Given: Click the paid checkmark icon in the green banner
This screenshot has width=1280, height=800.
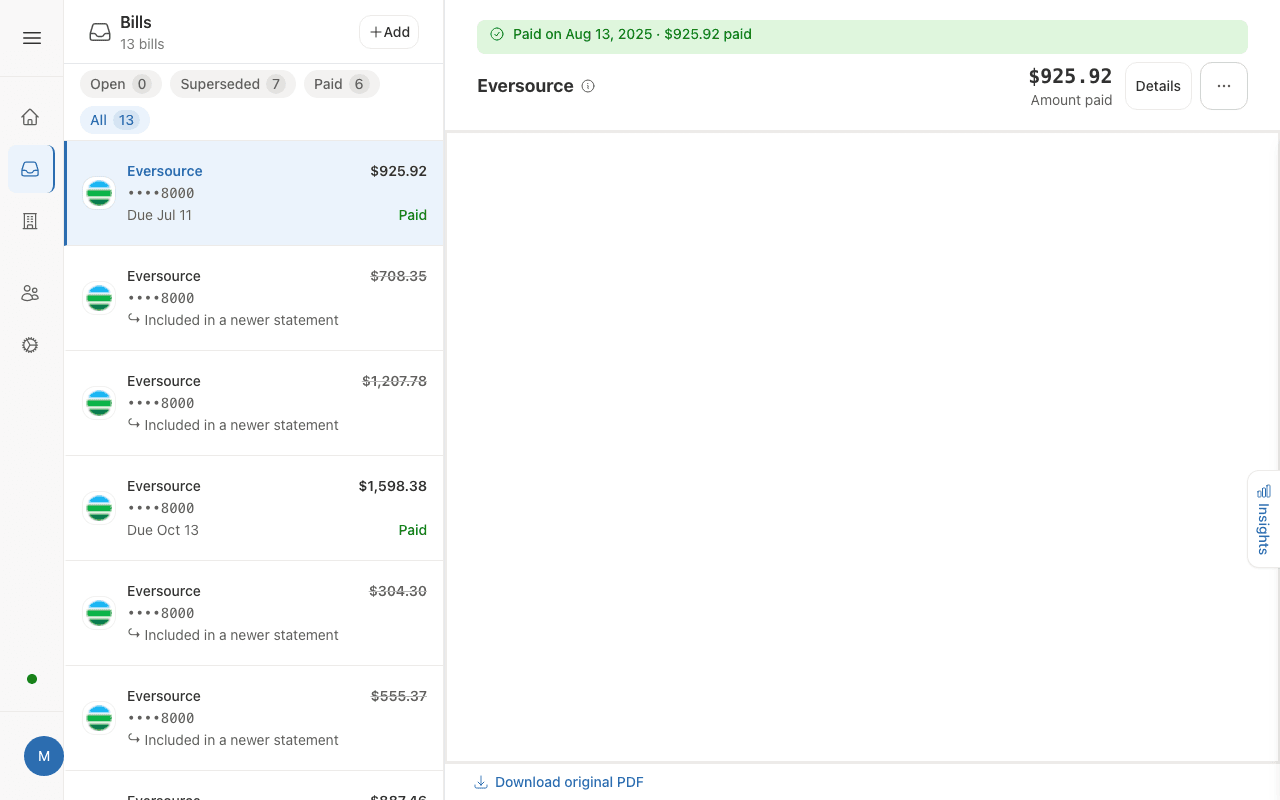Looking at the screenshot, I should pyautogui.click(x=497, y=34).
